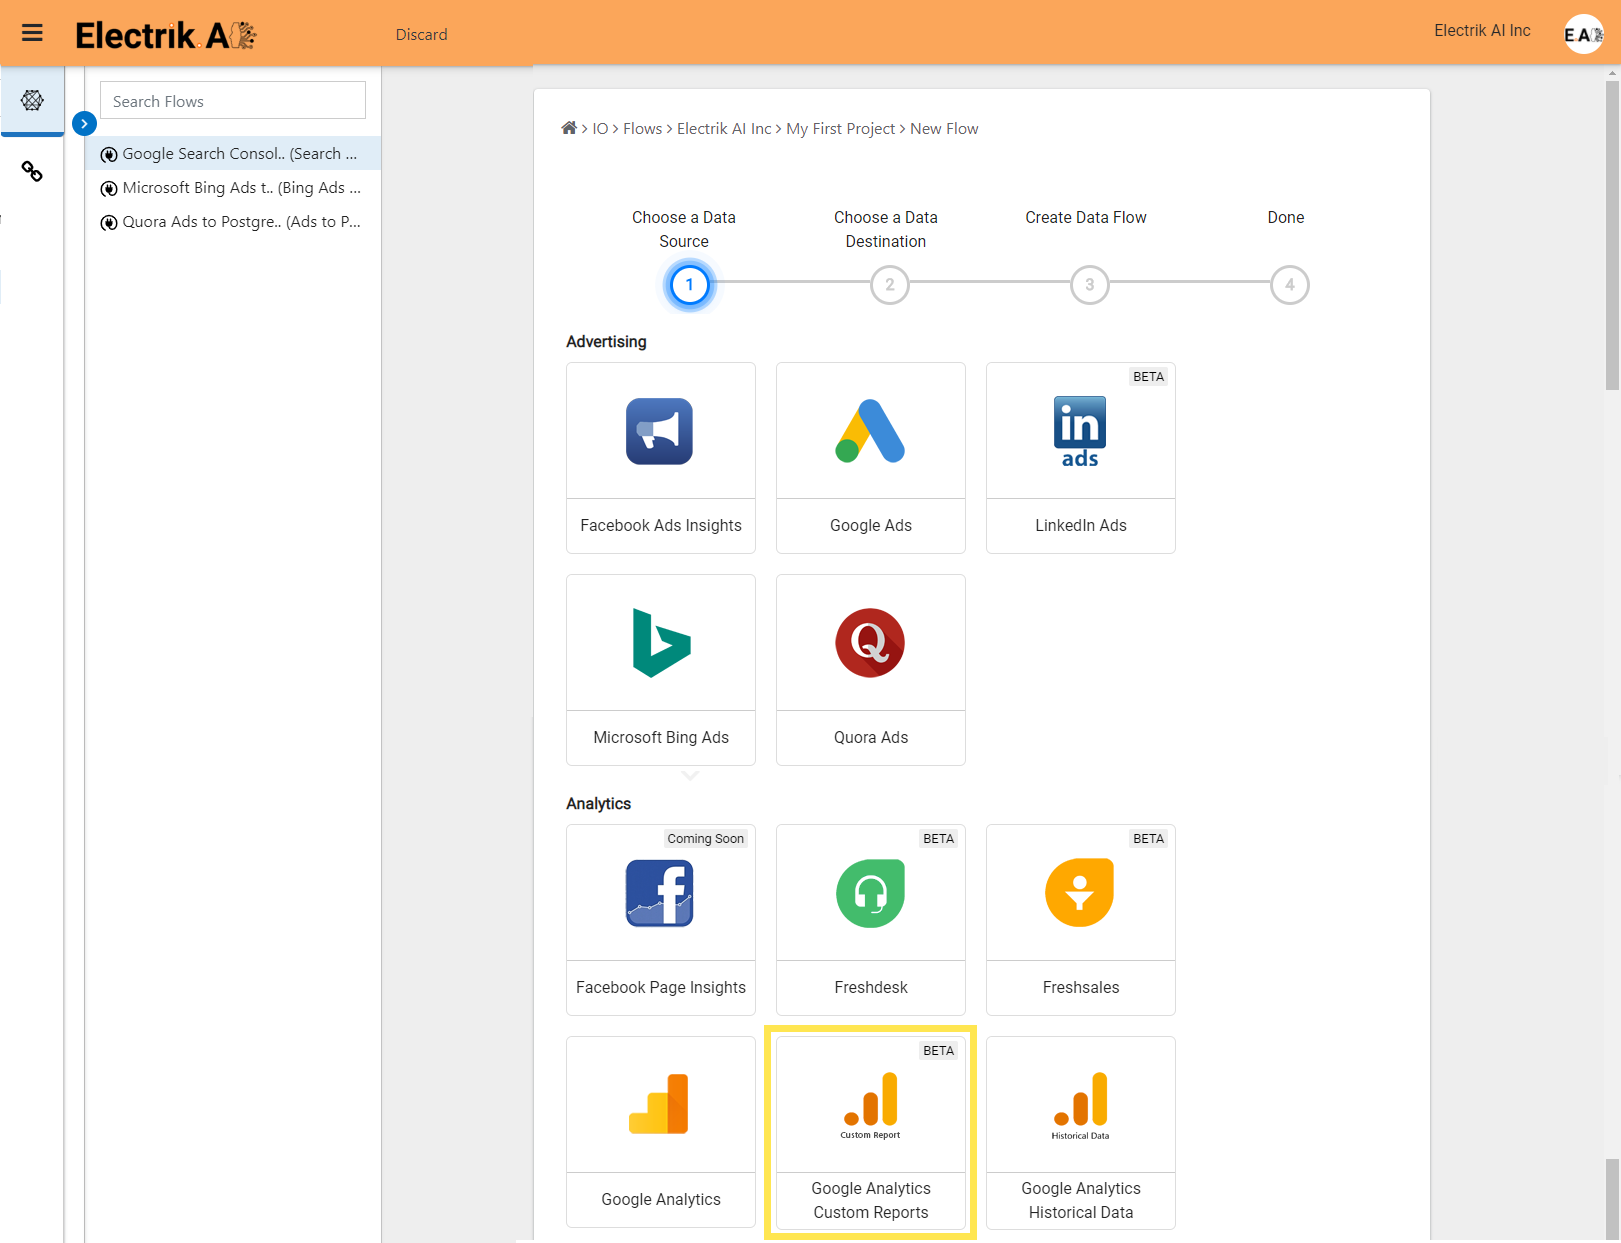The height and width of the screenshot is (1243, 1621).
Task: Collapse the flows panel with blue chevron
Action: tap(84, 124)
